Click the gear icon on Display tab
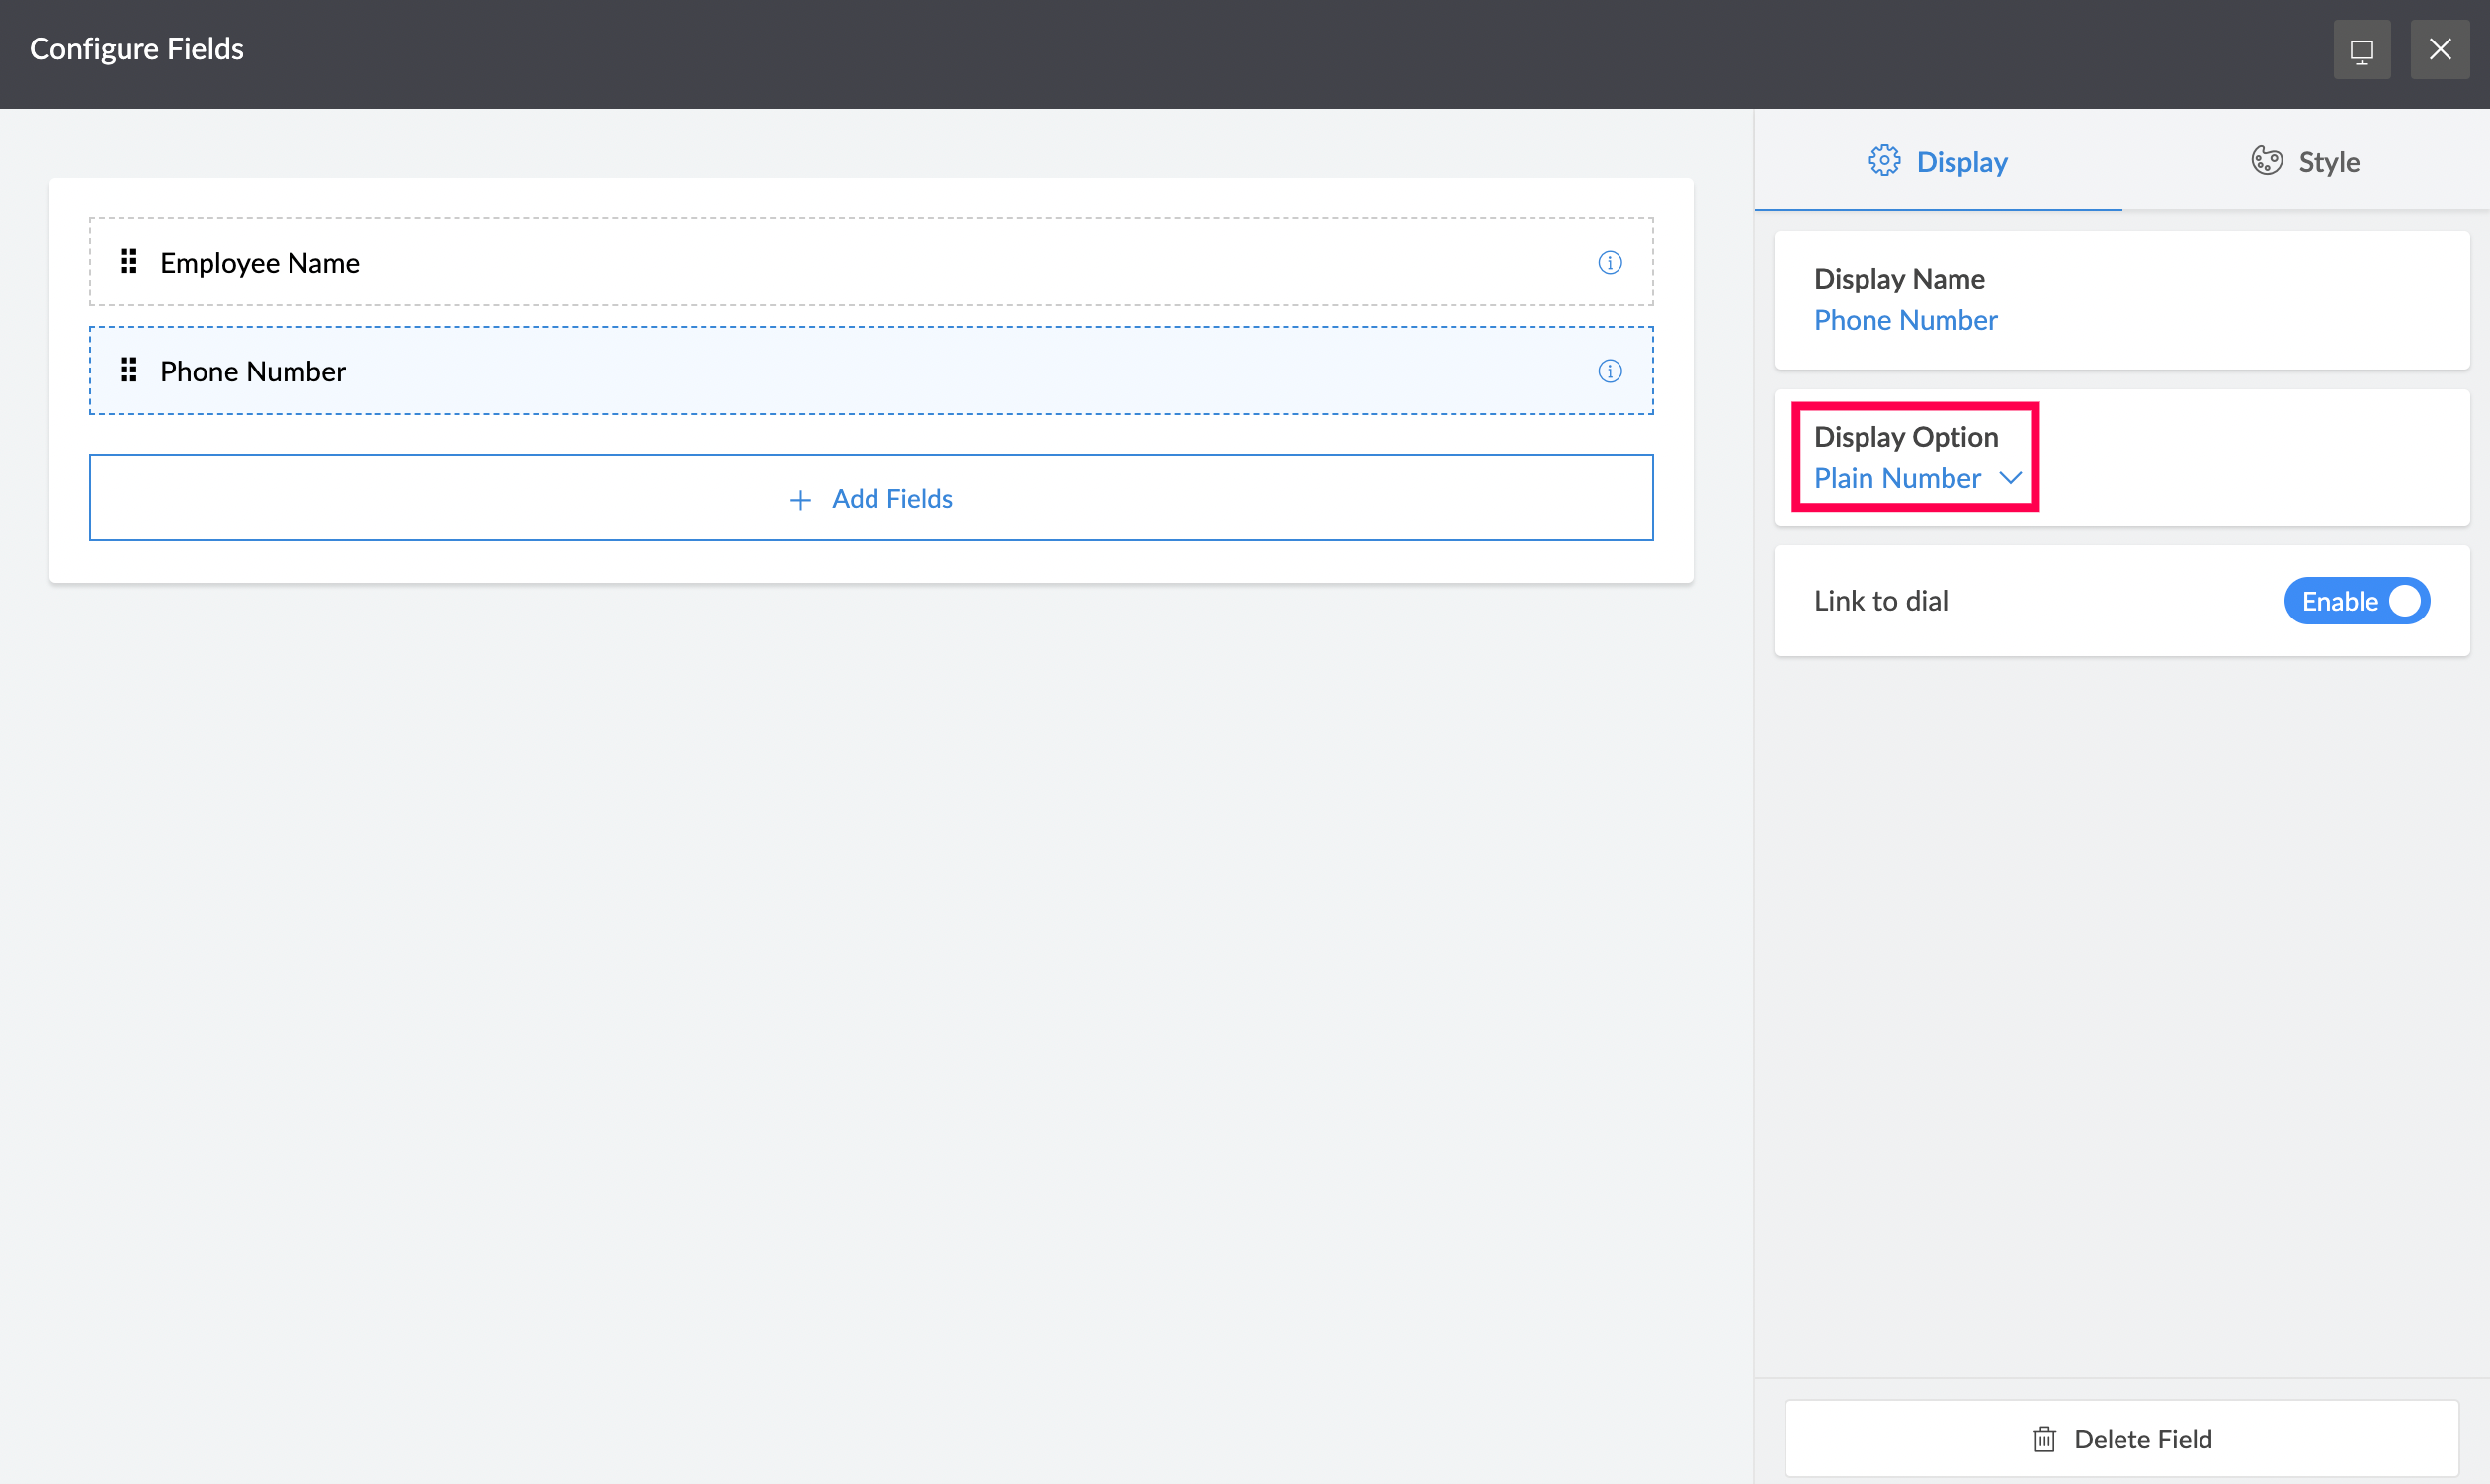The width and height of the screenshot is (2490, 1484). [1884, 161]
